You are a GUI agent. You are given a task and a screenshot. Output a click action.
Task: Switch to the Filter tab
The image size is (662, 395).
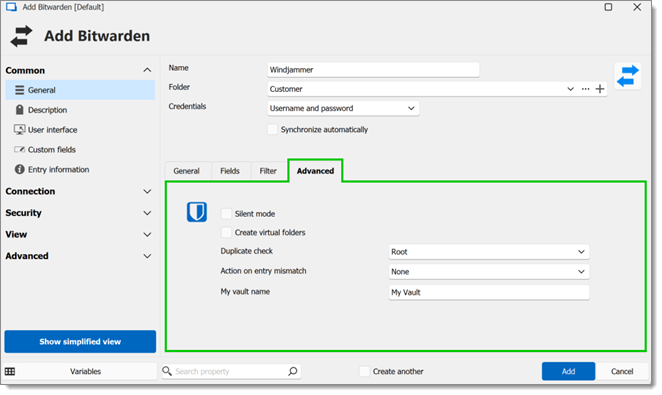(x=268, y=171)
